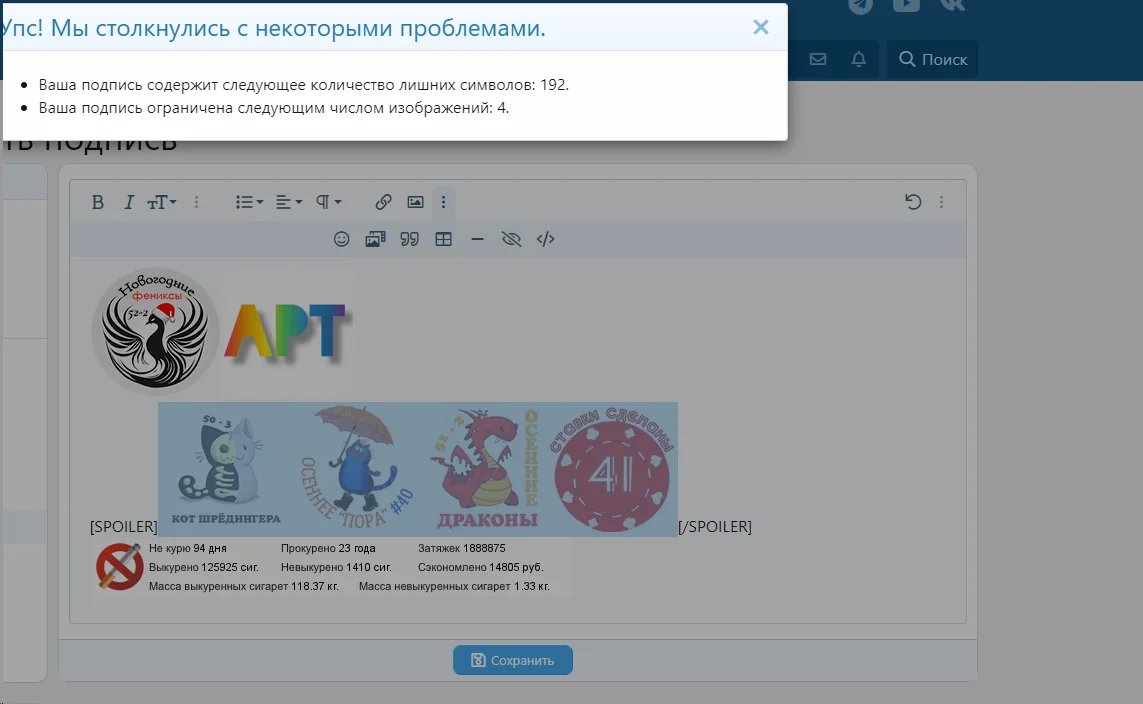Insert a table into the signature
Viewport: 1143px width, 704px height.
point(443,239)
